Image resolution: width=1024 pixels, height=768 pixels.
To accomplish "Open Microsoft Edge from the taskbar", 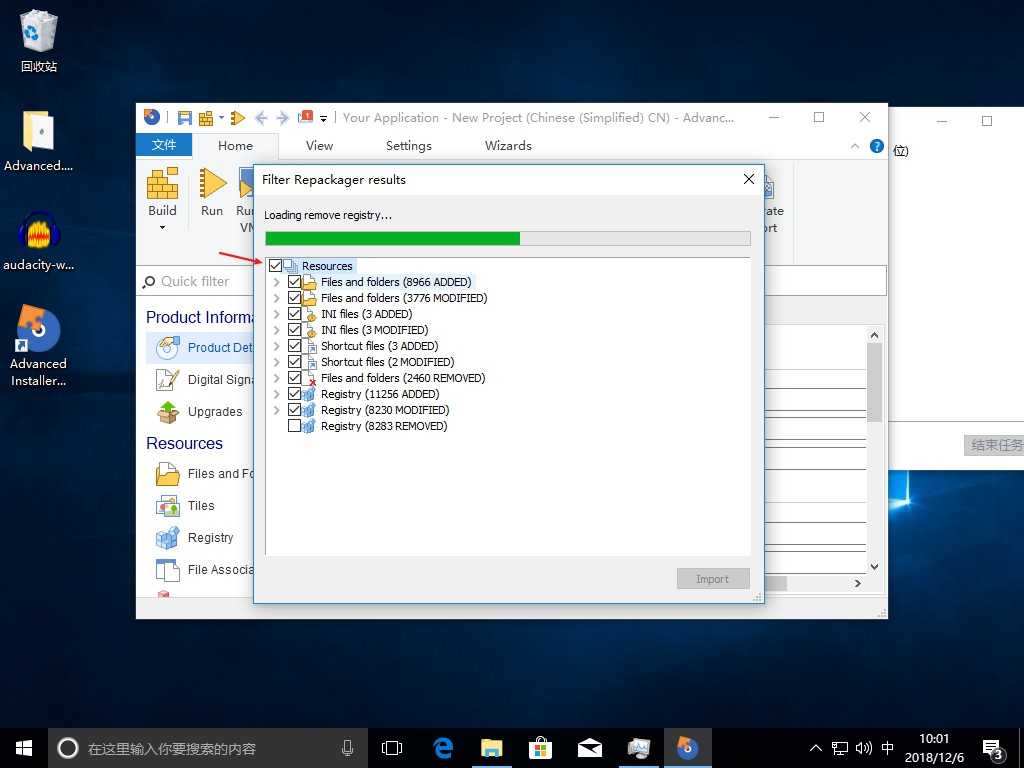I will point(443,748).
